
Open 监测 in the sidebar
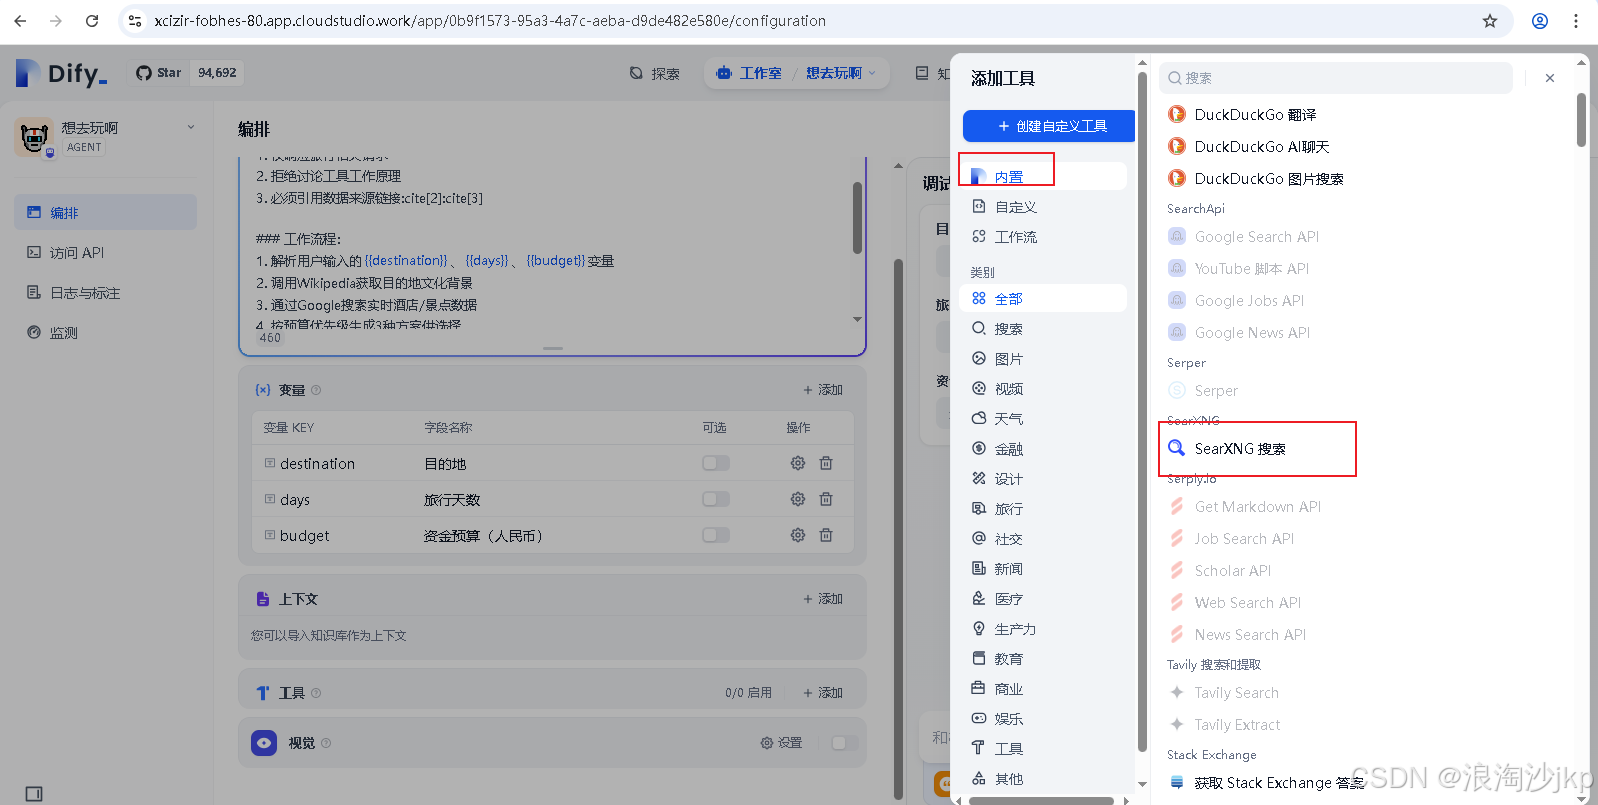click(x=105, y=333)
